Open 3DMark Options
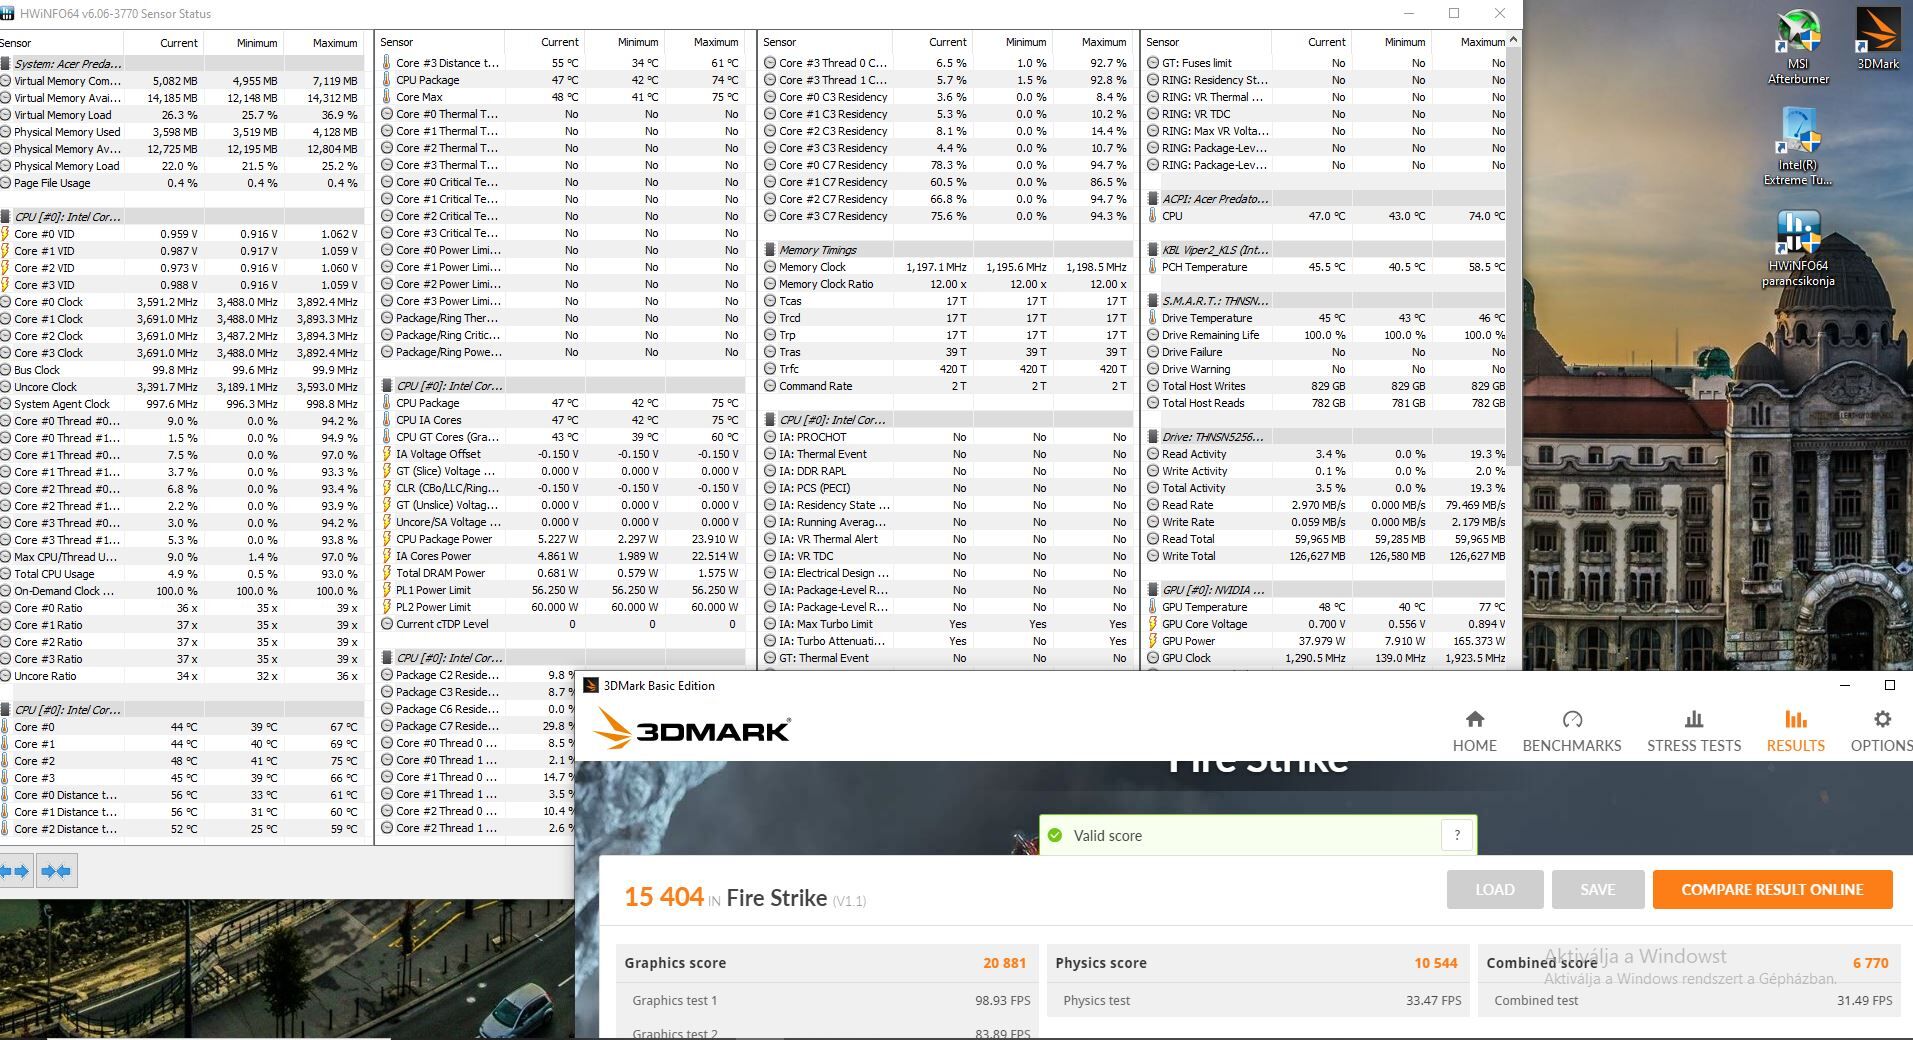1913x1040 pixels. coord(1881,732)
